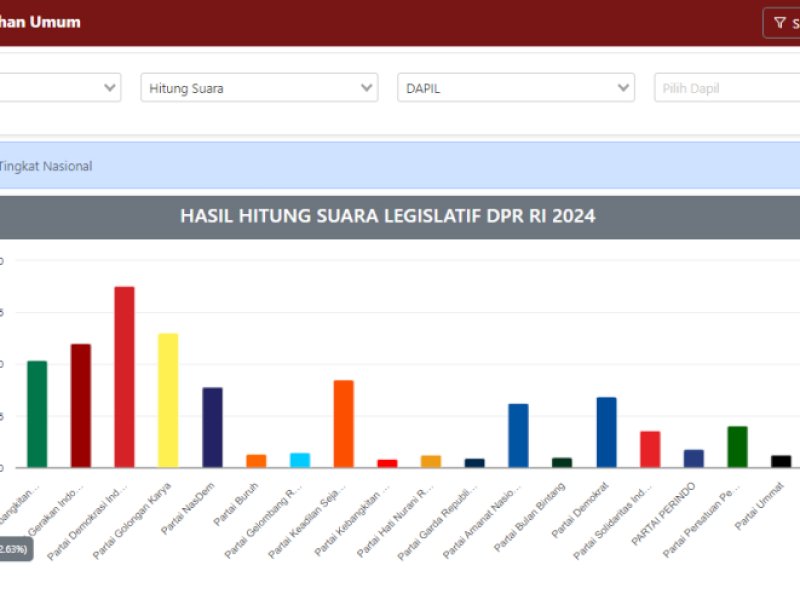Select the red Partai Solidaritas Indonesia bar

coord(650,449)
